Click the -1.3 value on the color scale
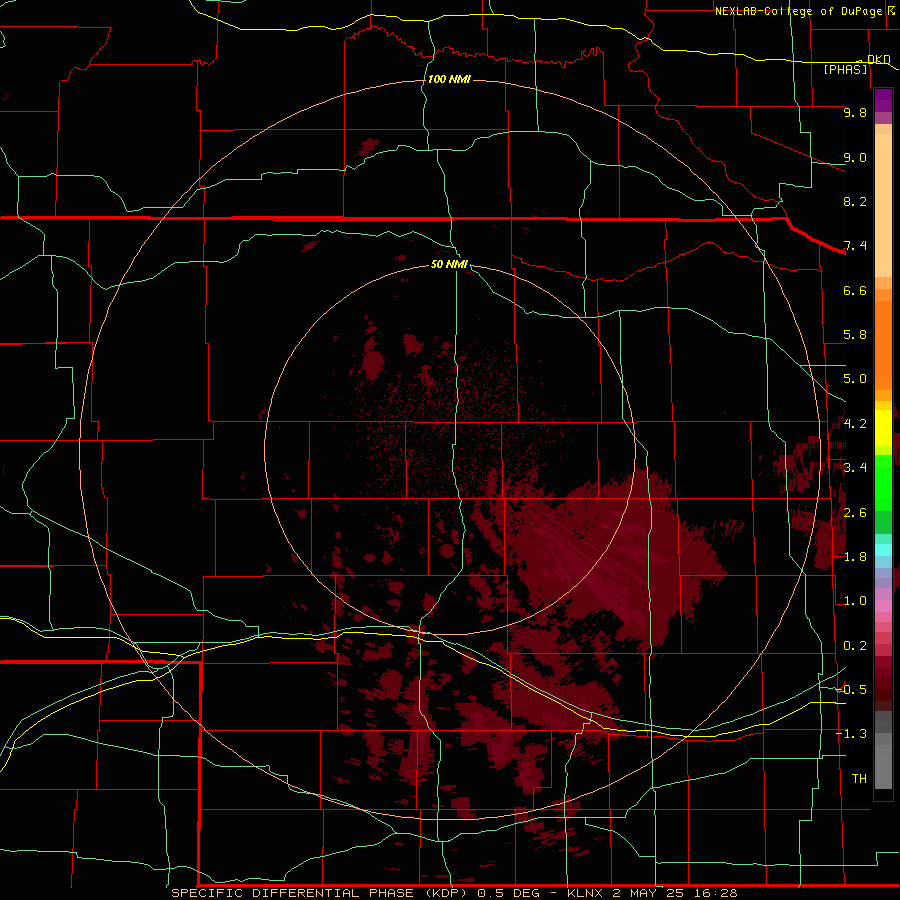 (851, 735)
